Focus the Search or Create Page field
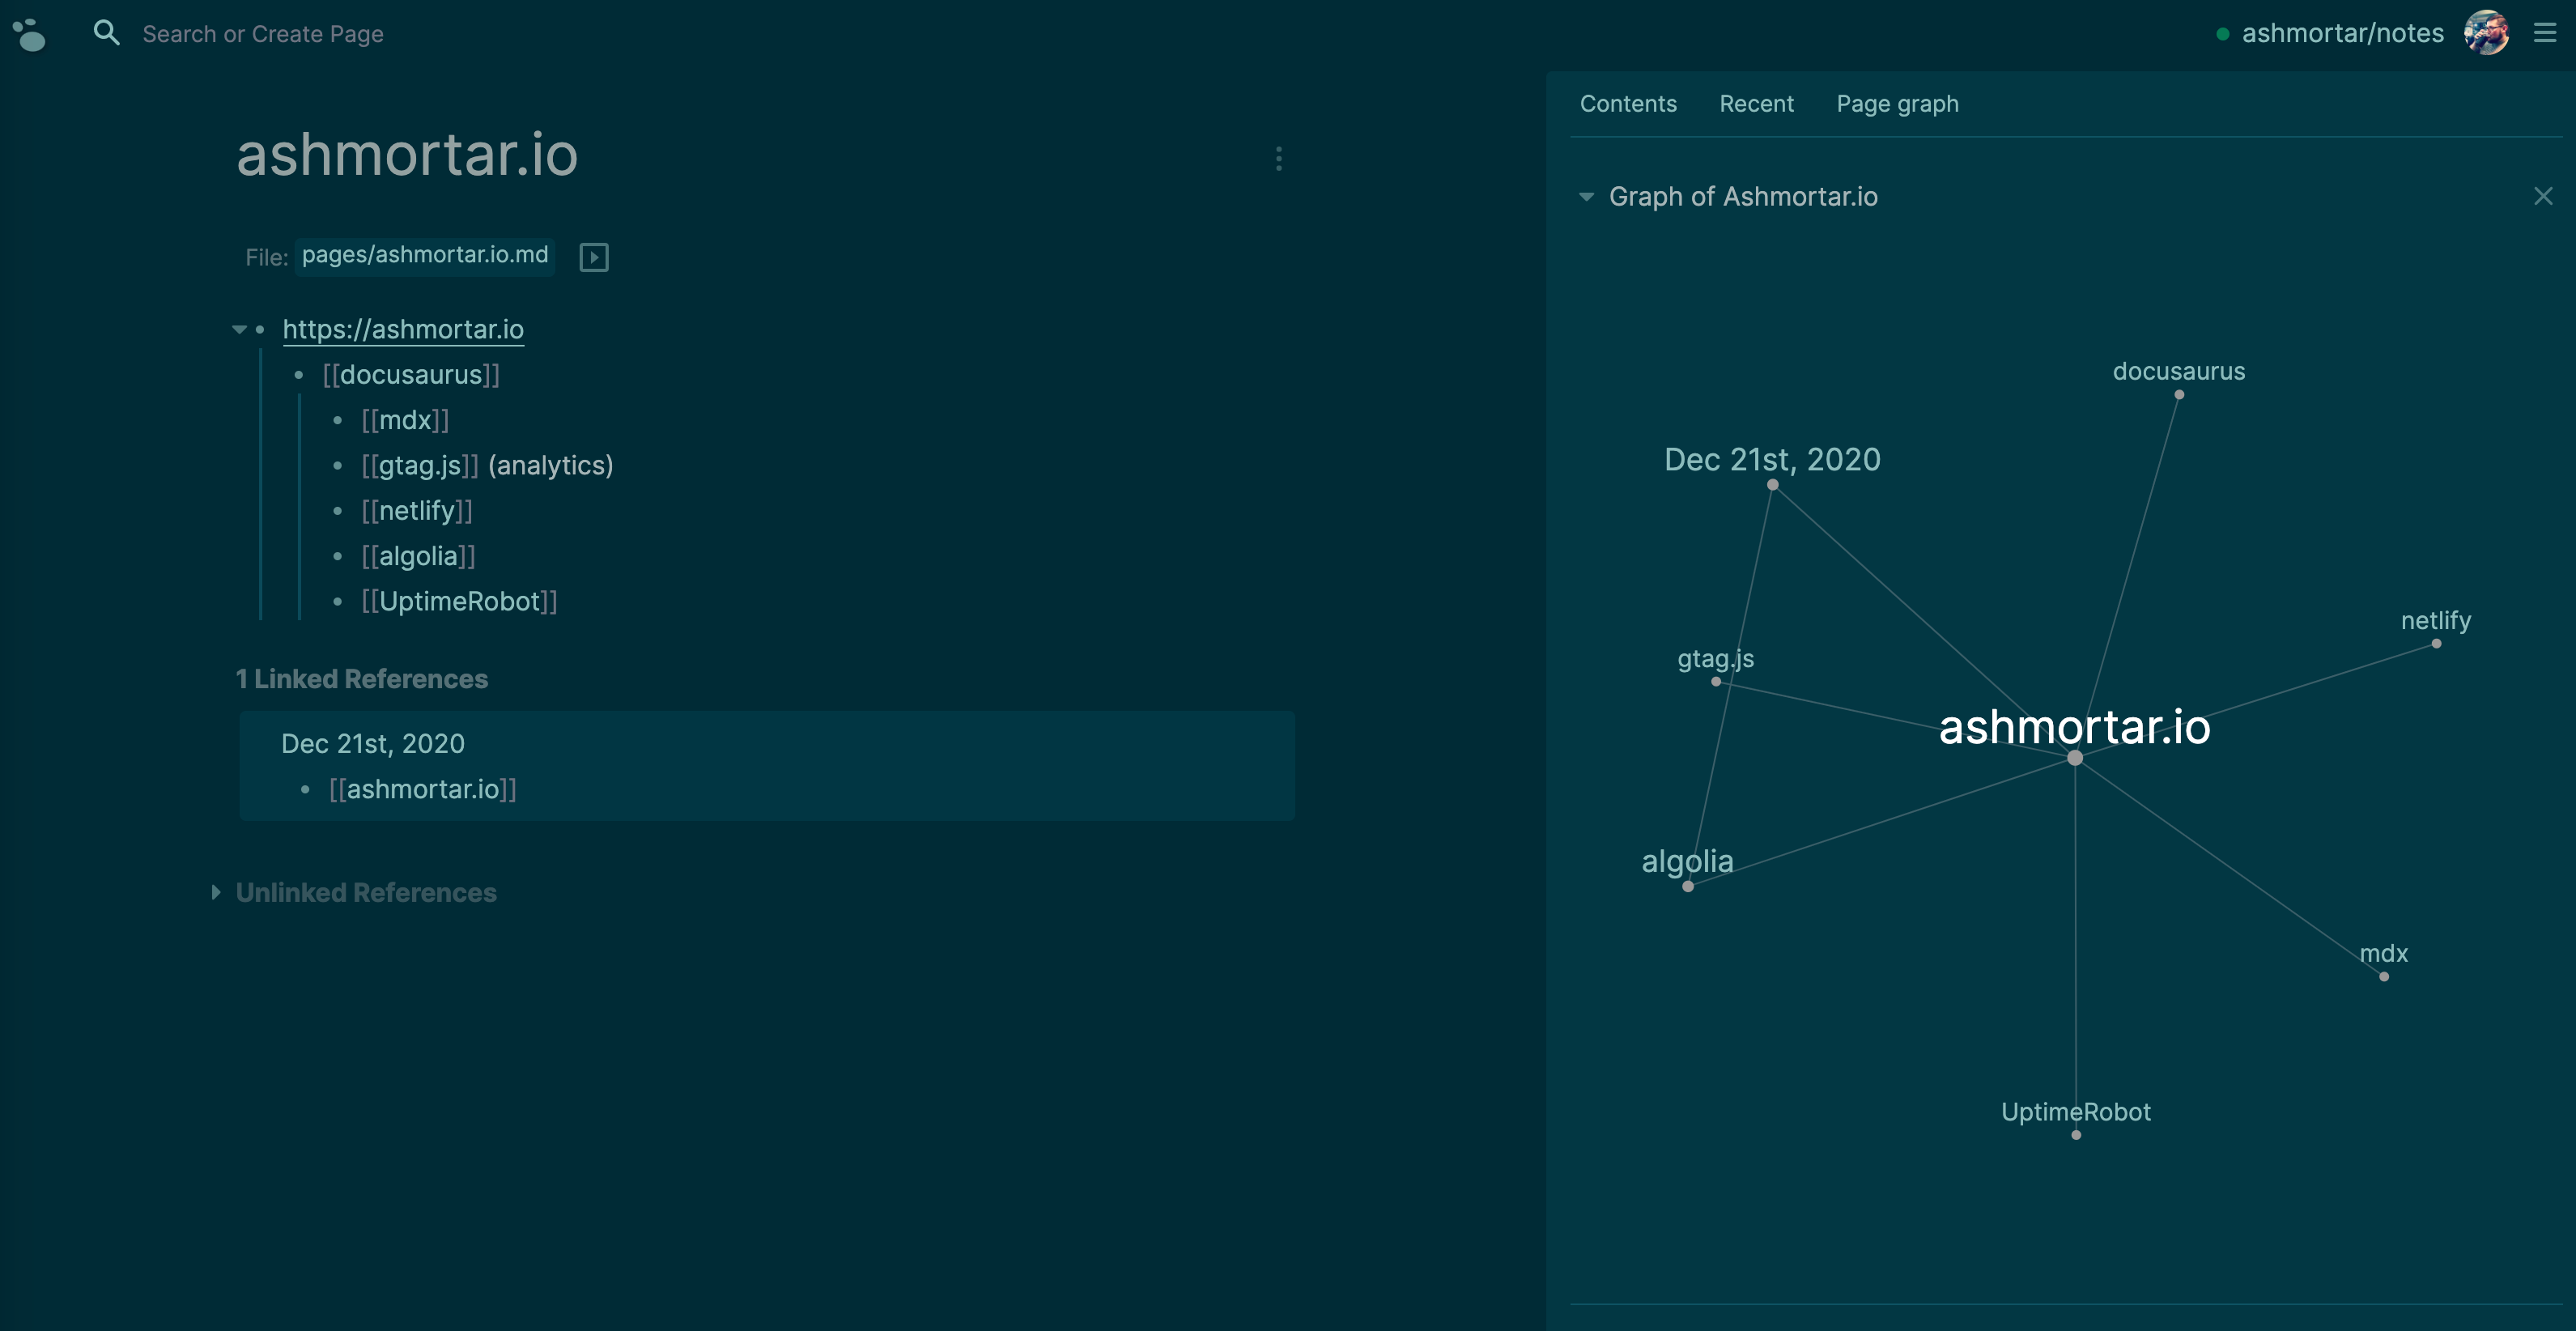 pos(263,34)
